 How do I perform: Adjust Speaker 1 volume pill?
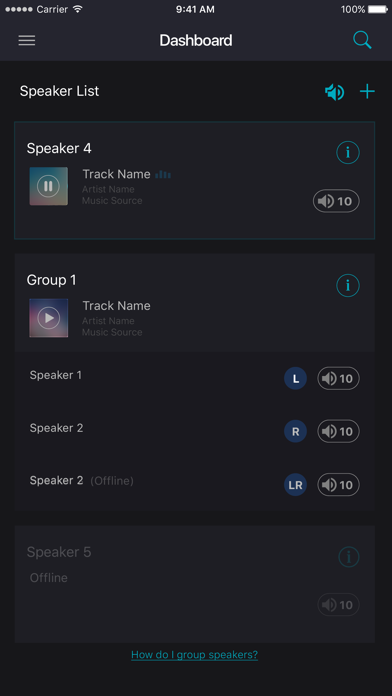tap(338, 378)
